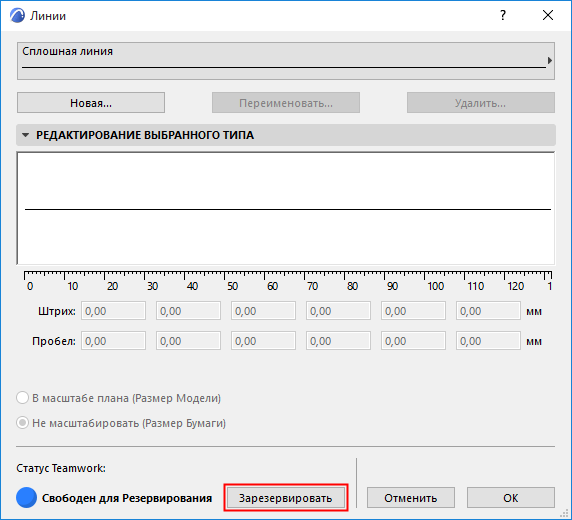This screenshot has height=520, width=572.
Task: Click the second Пробел value field
Action: pyautogui.click(x=188, y=341)
